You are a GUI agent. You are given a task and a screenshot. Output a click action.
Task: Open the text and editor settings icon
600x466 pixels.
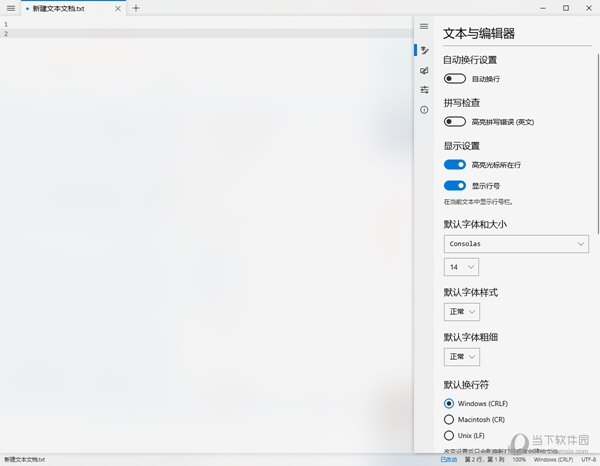[424, 50]
